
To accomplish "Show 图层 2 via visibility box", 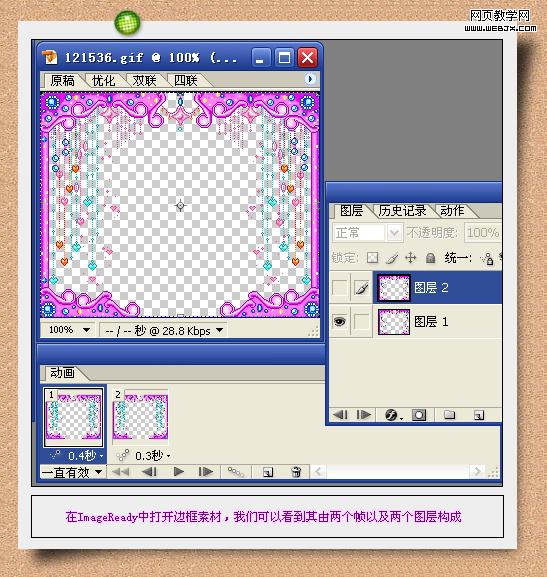I will [x=339, y=287].
